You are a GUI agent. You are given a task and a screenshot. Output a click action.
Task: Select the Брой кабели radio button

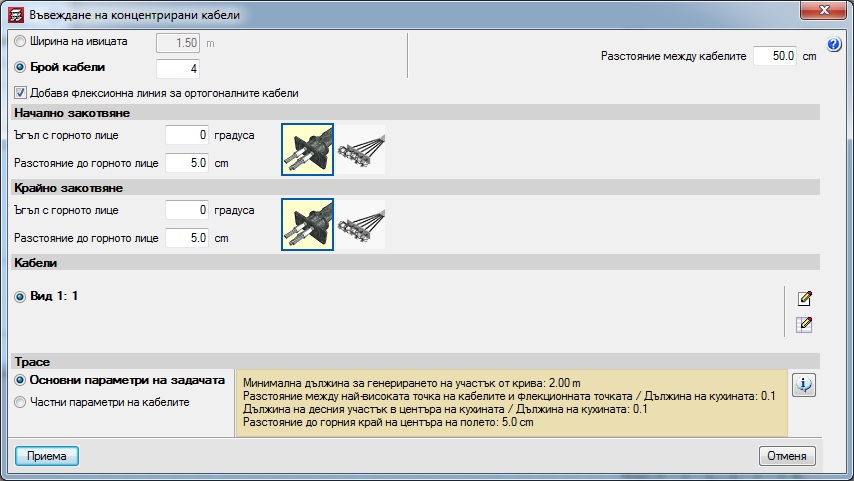coord(20,68)
